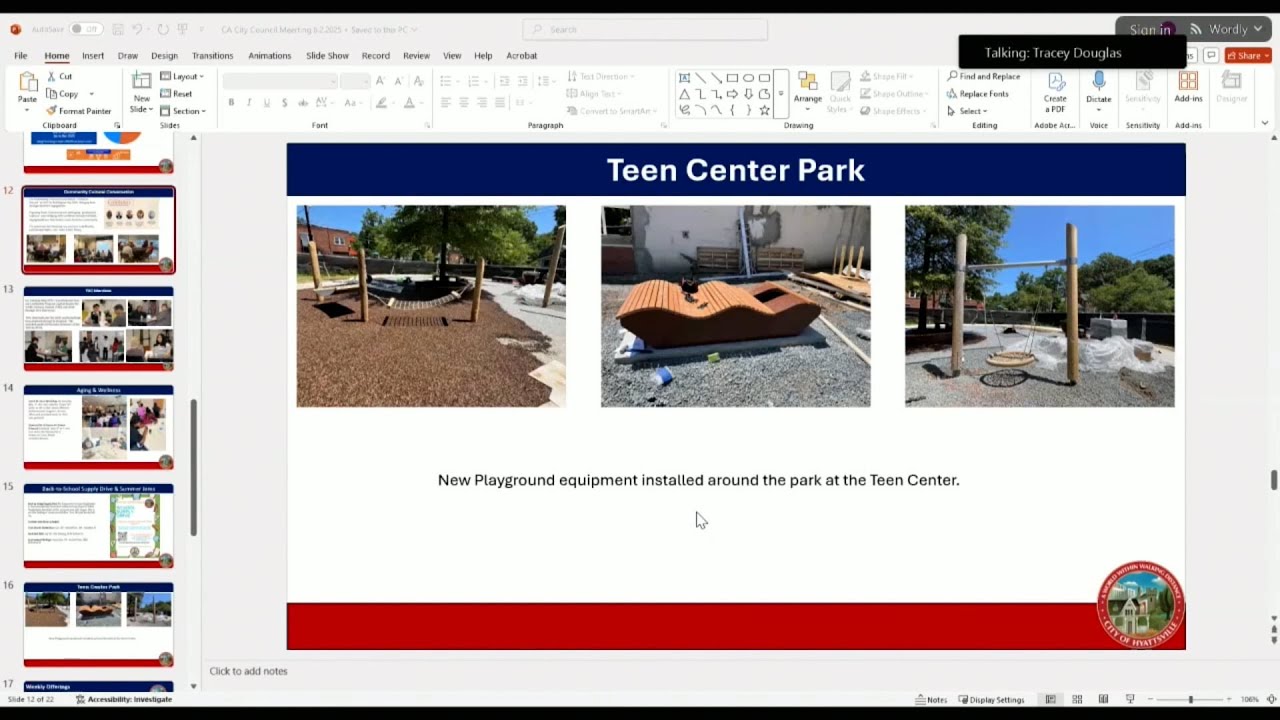Click the Redo arrow icon
Viewport: 1280px width, 720px height.
coord(163,29)
